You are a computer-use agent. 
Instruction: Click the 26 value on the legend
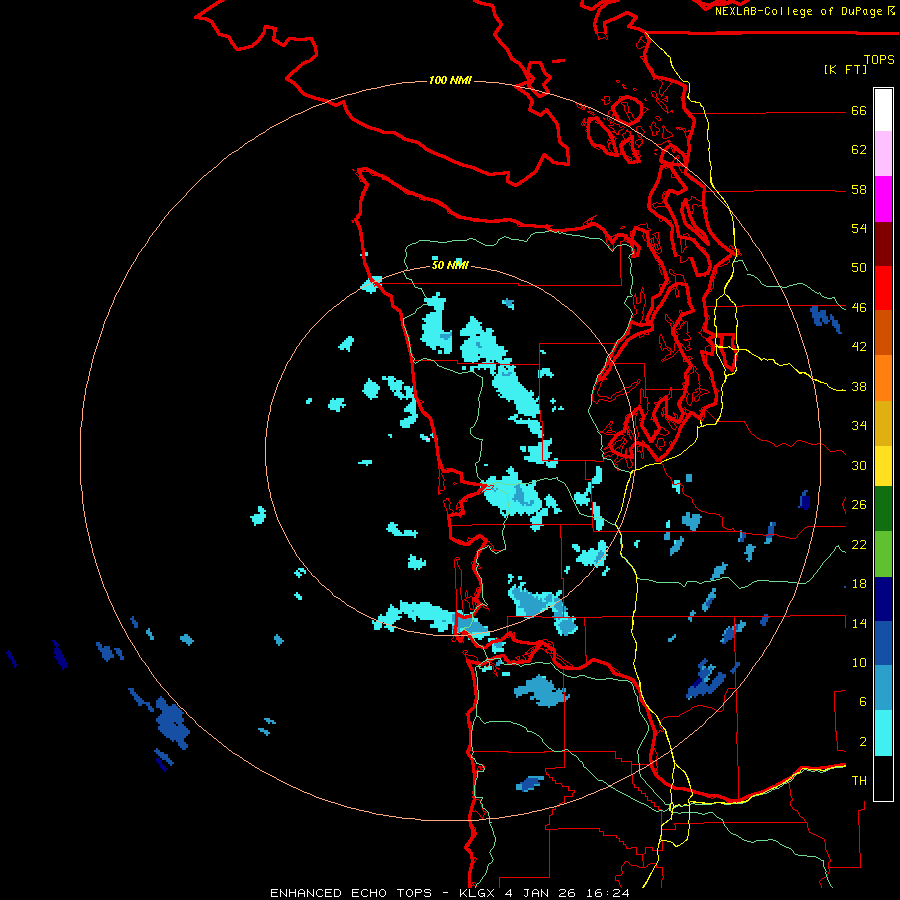(x=859, y=505)
